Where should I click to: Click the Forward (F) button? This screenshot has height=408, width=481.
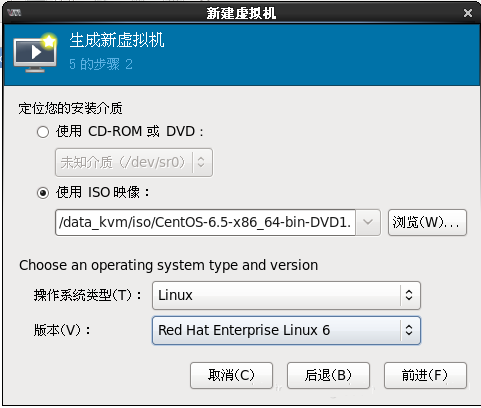[x=425, y=375]
